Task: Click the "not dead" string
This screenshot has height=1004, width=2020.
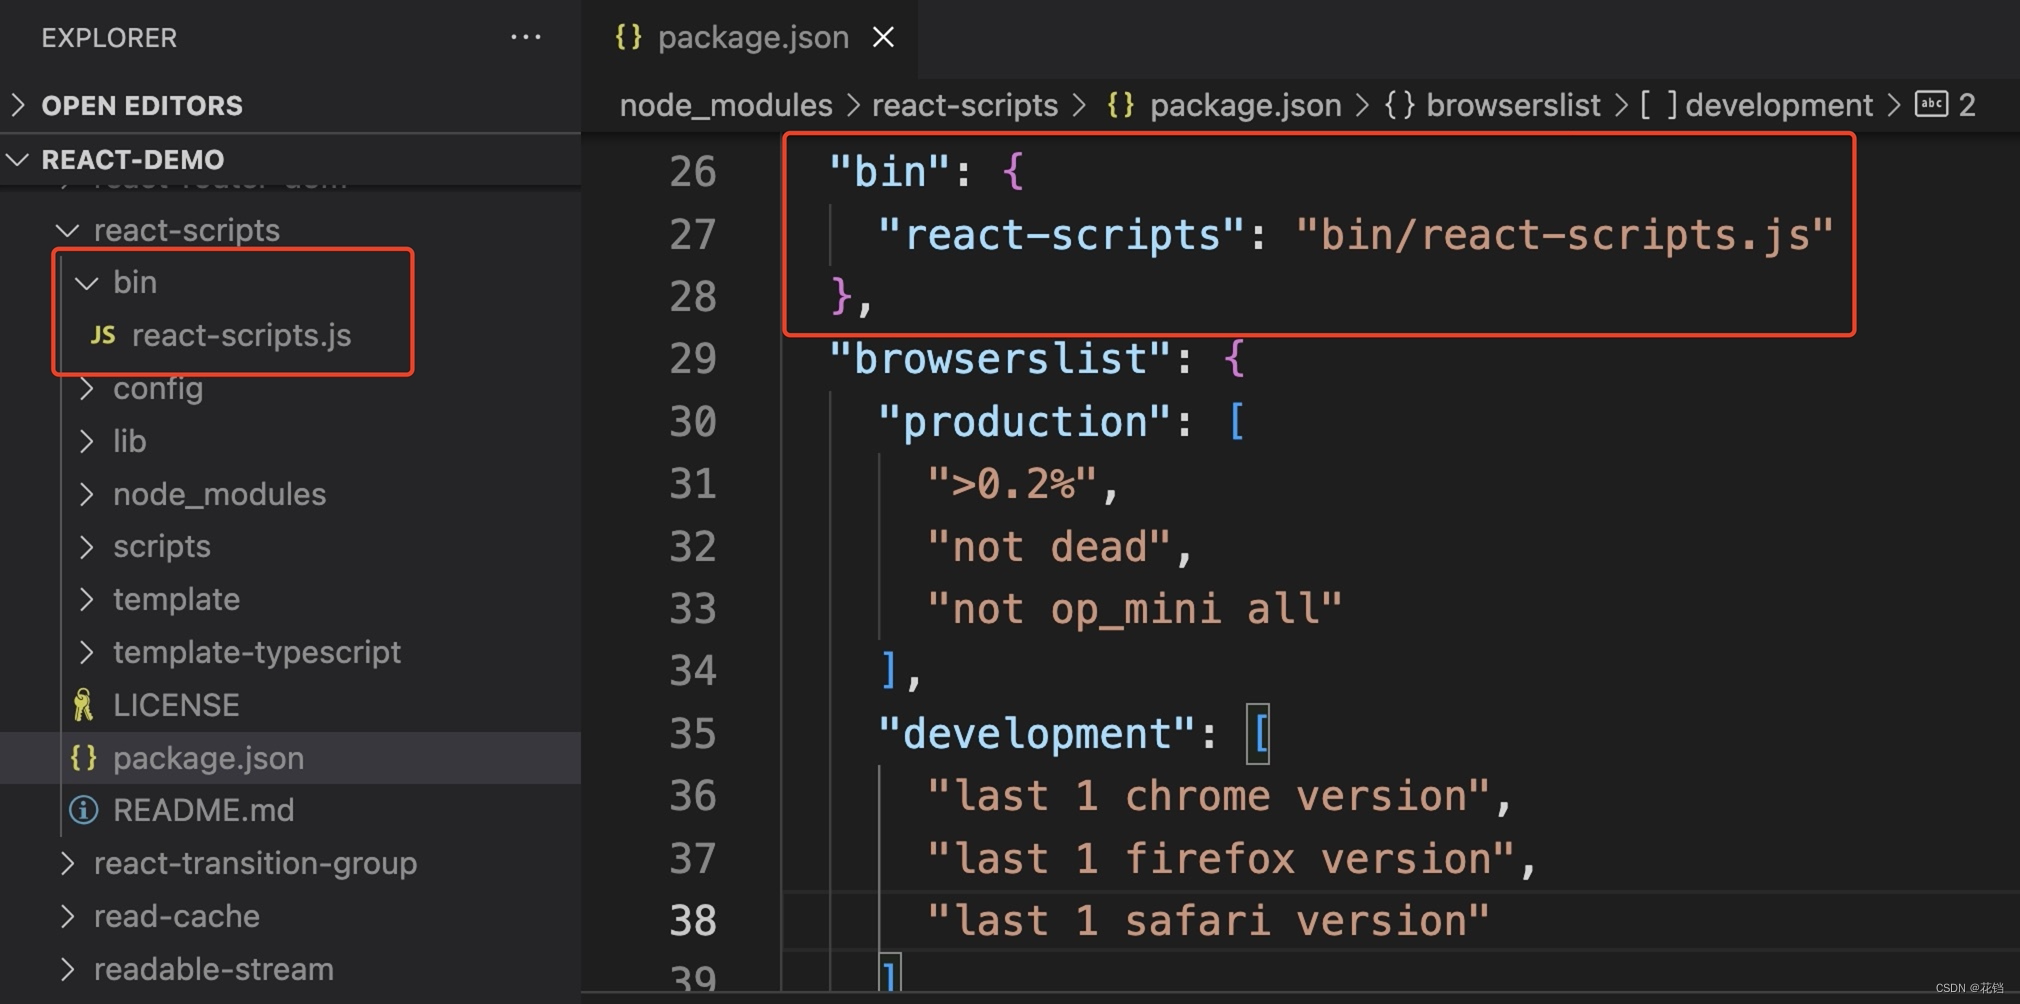Action: [1049, 547]
